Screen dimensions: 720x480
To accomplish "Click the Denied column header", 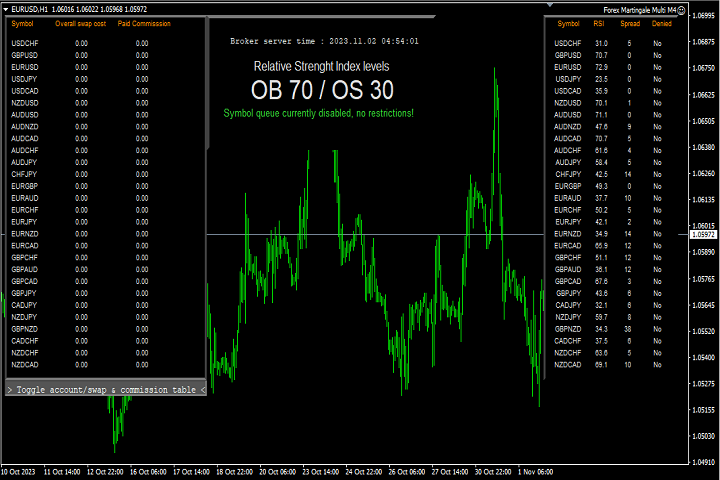I will pos(662,23).
